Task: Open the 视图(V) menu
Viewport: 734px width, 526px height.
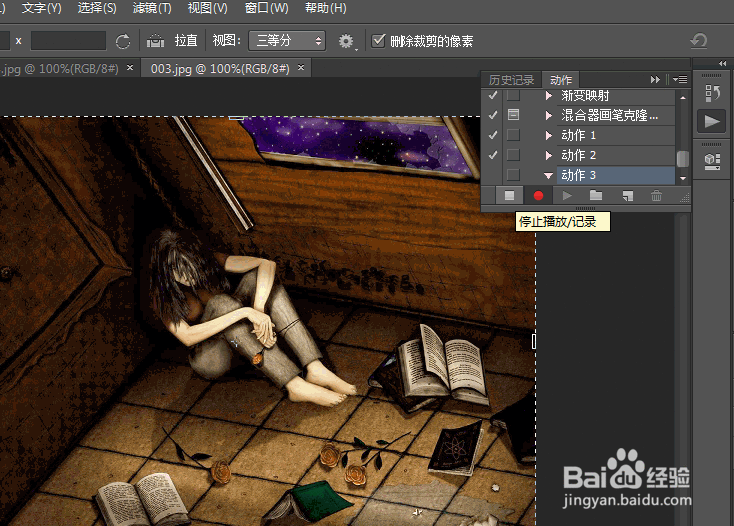Action: pos(207,8)
